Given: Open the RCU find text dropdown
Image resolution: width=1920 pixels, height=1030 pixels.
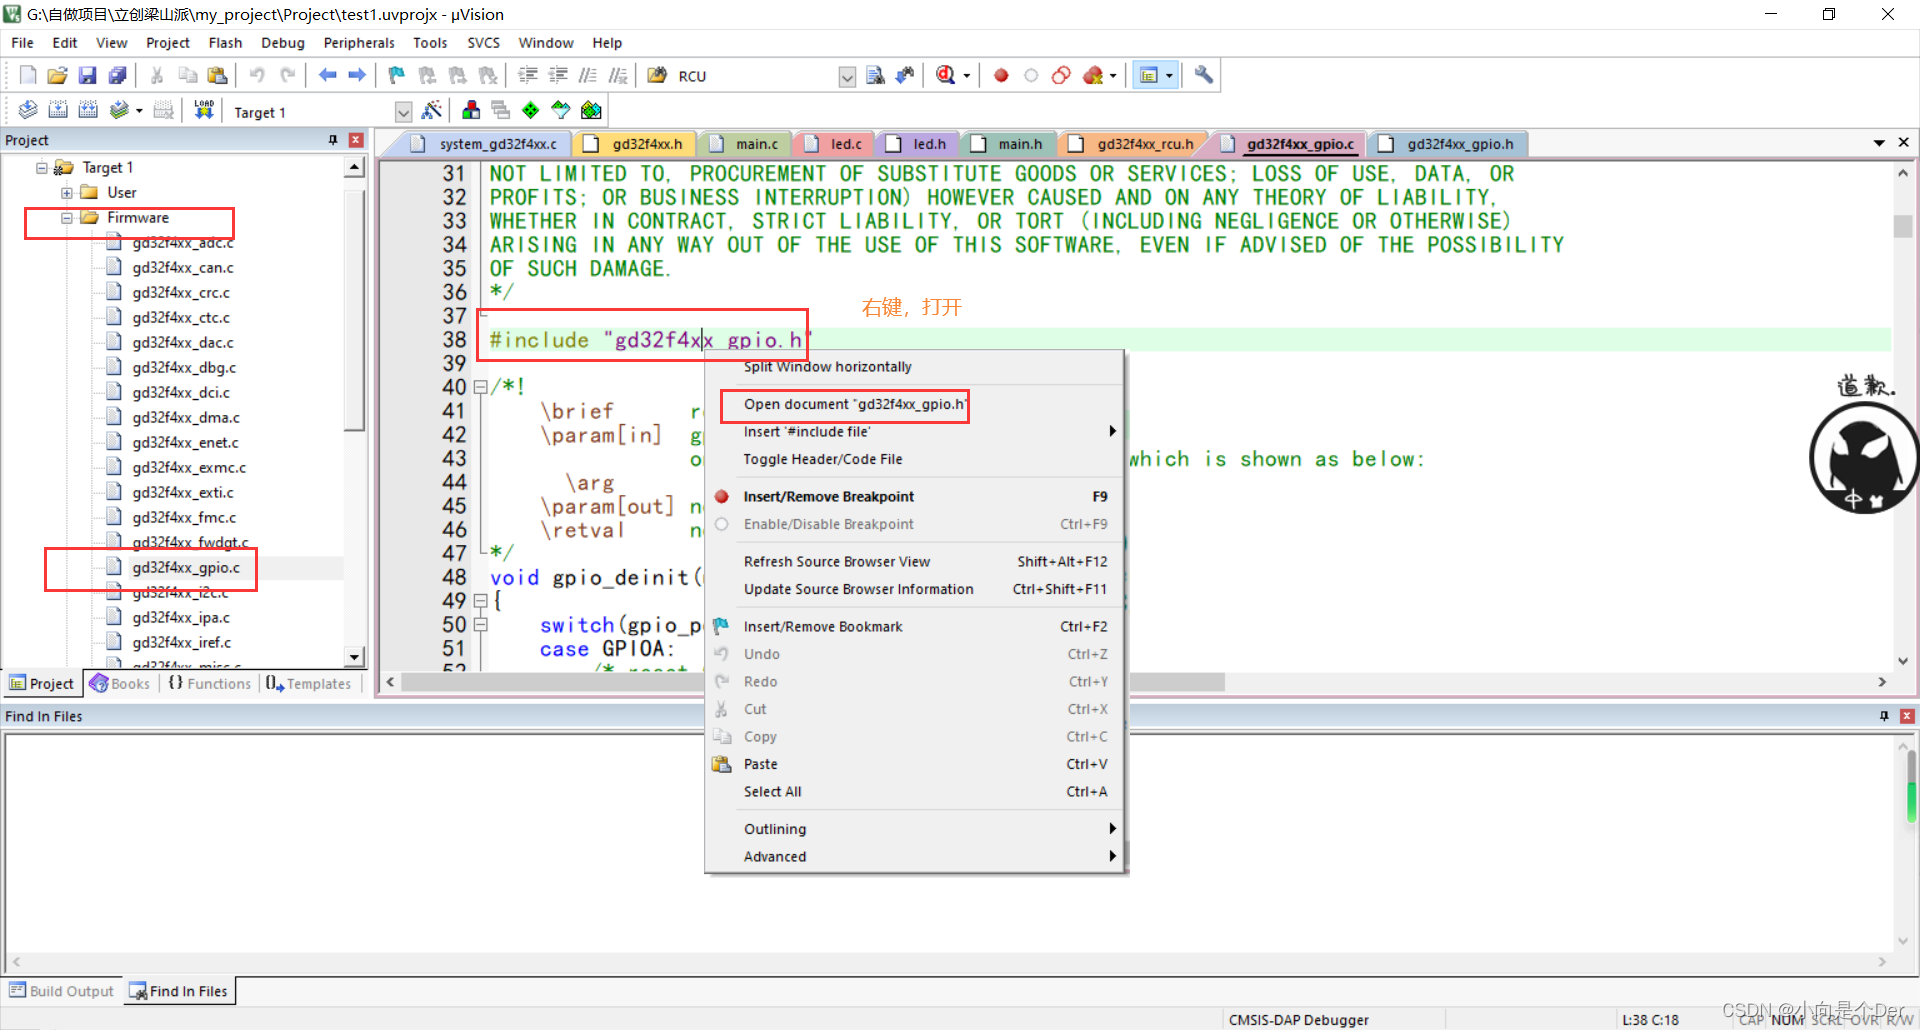Looking at the screenshot, I should [847, 77].
